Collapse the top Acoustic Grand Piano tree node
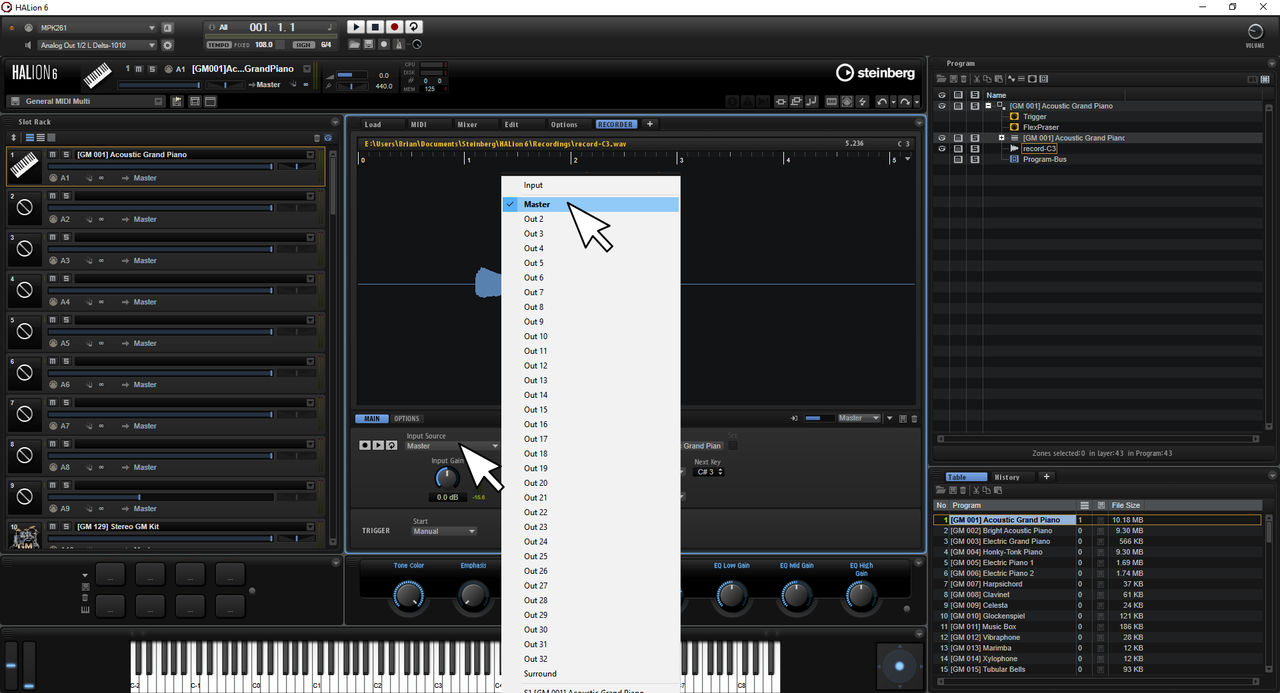 coord(988,106)
